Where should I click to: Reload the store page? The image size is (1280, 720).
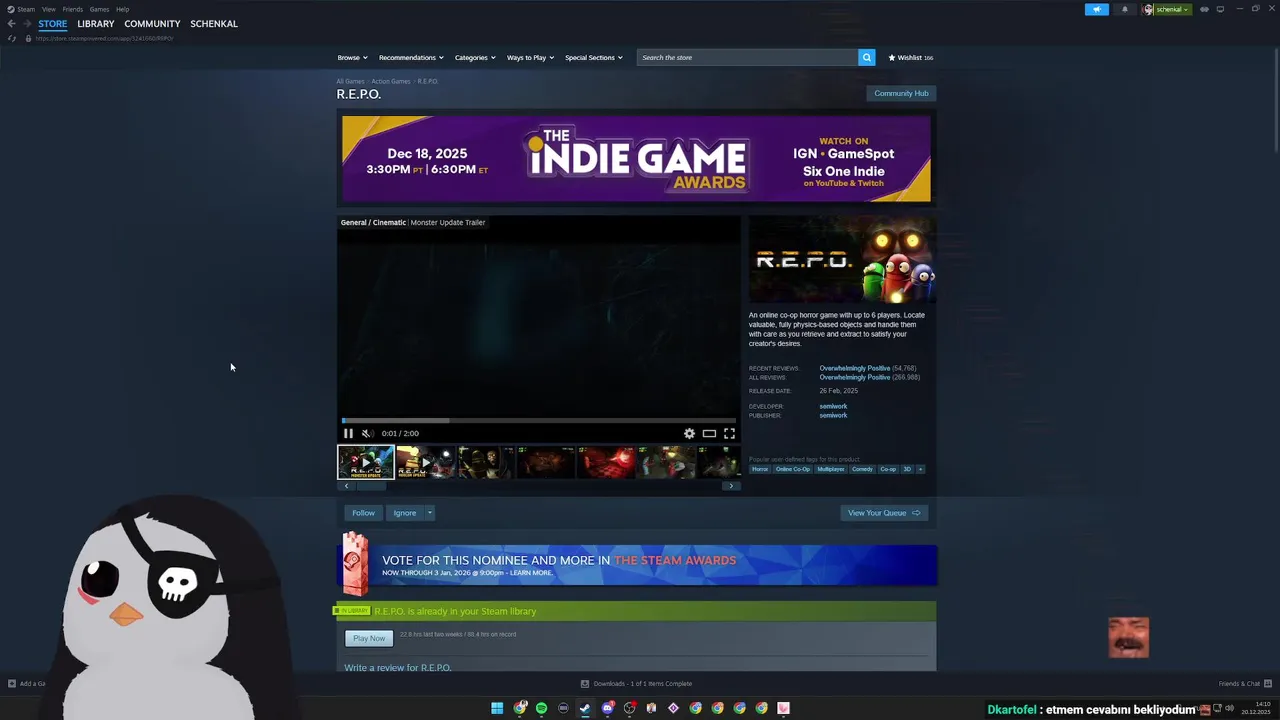click(12, 38)
